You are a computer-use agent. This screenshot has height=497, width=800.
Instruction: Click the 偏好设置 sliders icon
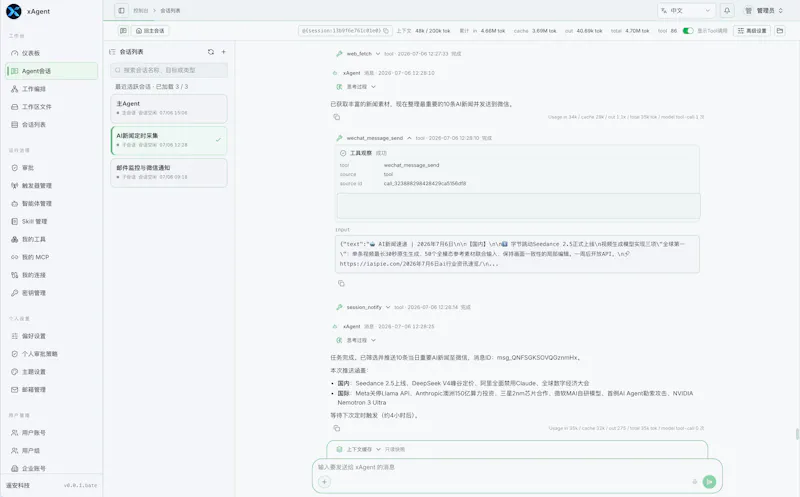tap(14, 336)
